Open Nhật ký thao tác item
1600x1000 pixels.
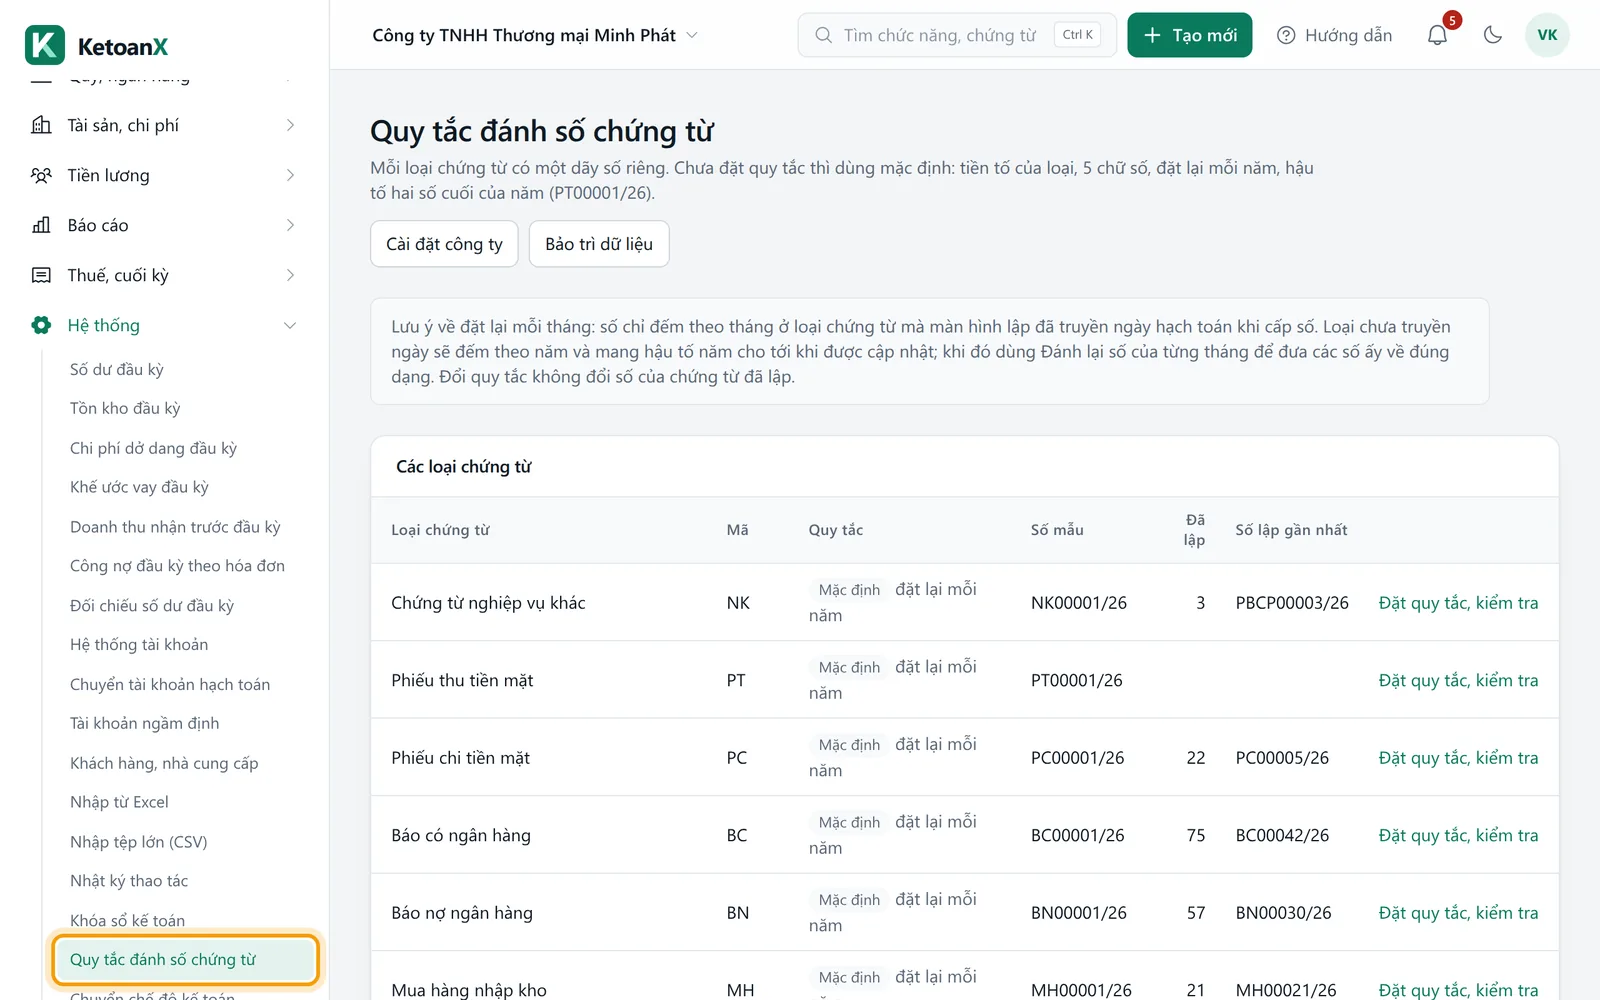coord(129,881)
